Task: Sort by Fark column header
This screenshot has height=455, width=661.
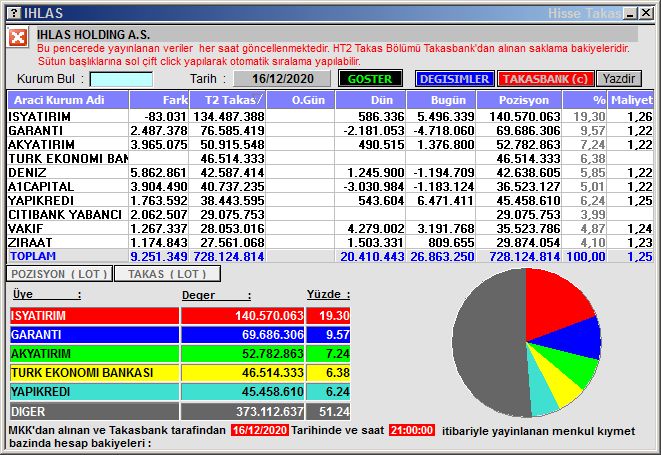Action: click(x=159, y=100)
